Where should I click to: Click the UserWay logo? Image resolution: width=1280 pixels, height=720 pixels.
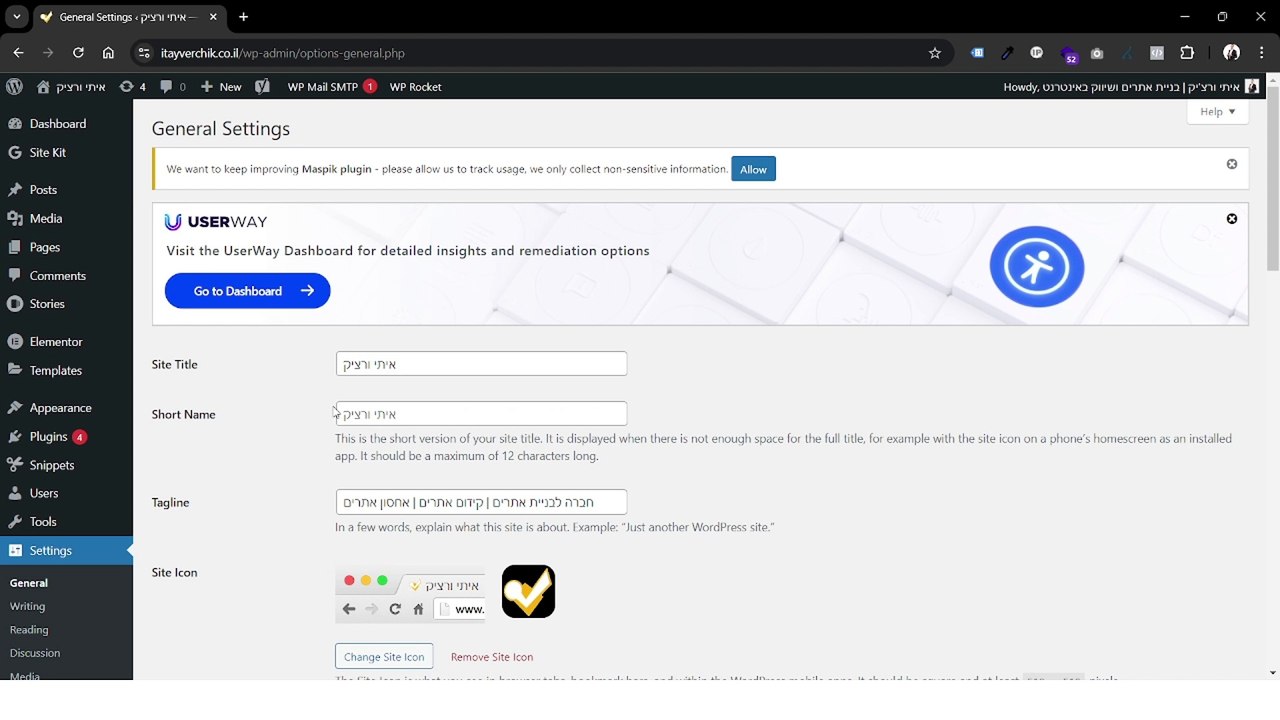click(216, 222)
